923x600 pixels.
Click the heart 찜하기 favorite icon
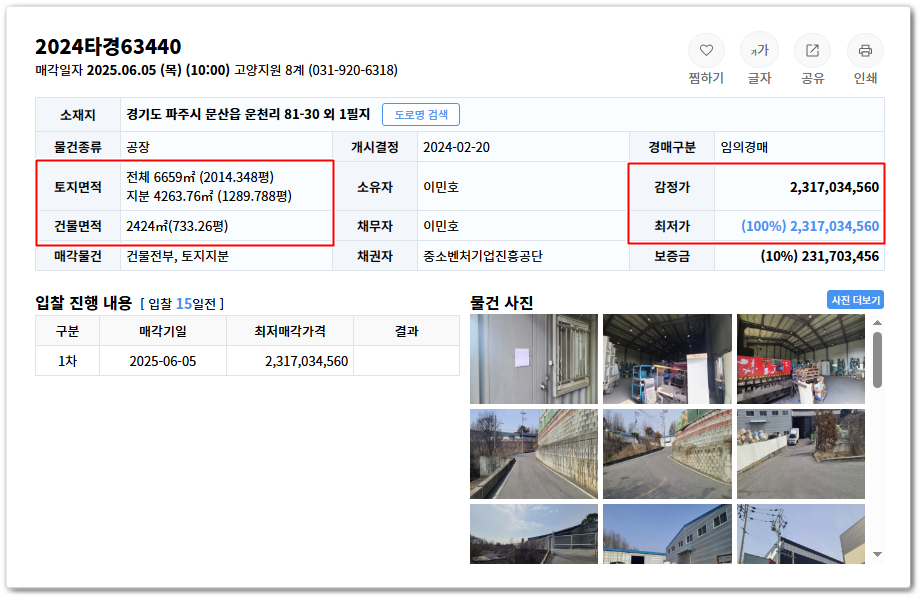click(706, 51)
